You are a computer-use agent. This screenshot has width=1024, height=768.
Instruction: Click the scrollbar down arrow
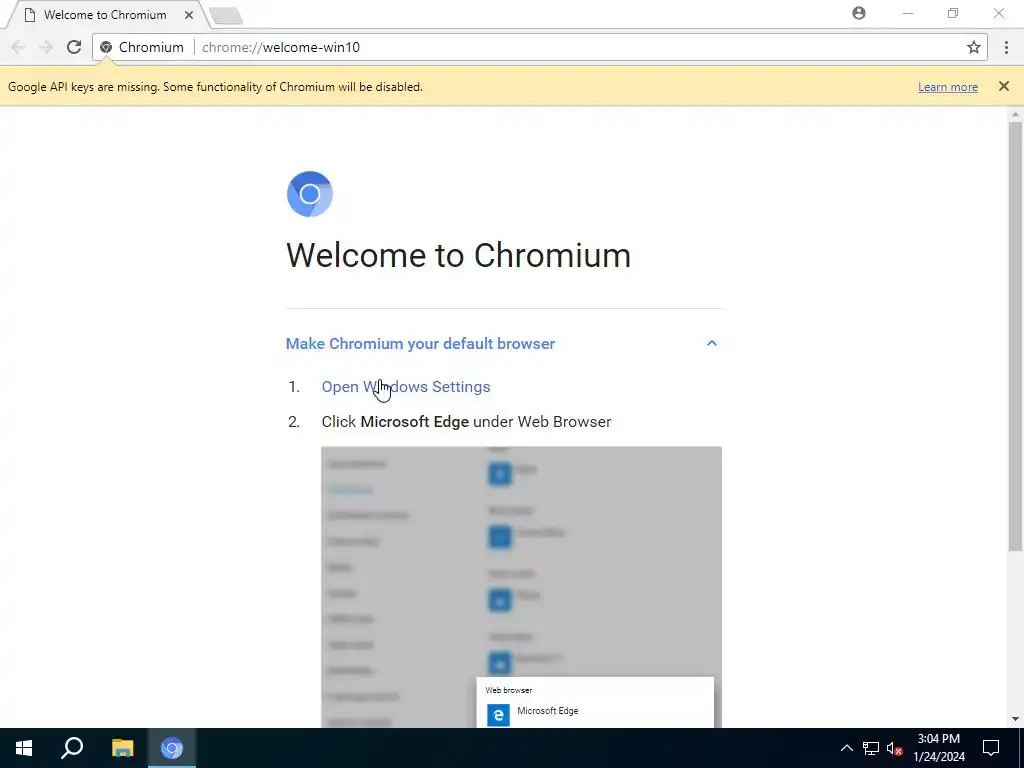click(x=1015, y=719)
